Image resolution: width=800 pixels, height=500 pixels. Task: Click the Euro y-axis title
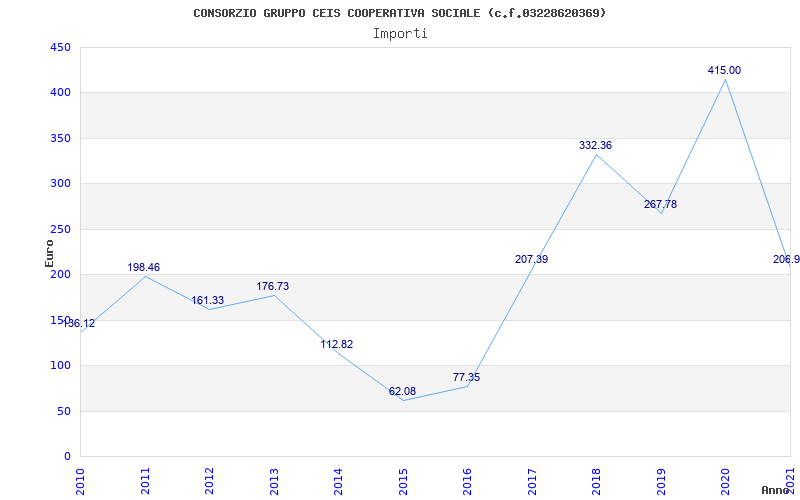click(x=49, y=253)
